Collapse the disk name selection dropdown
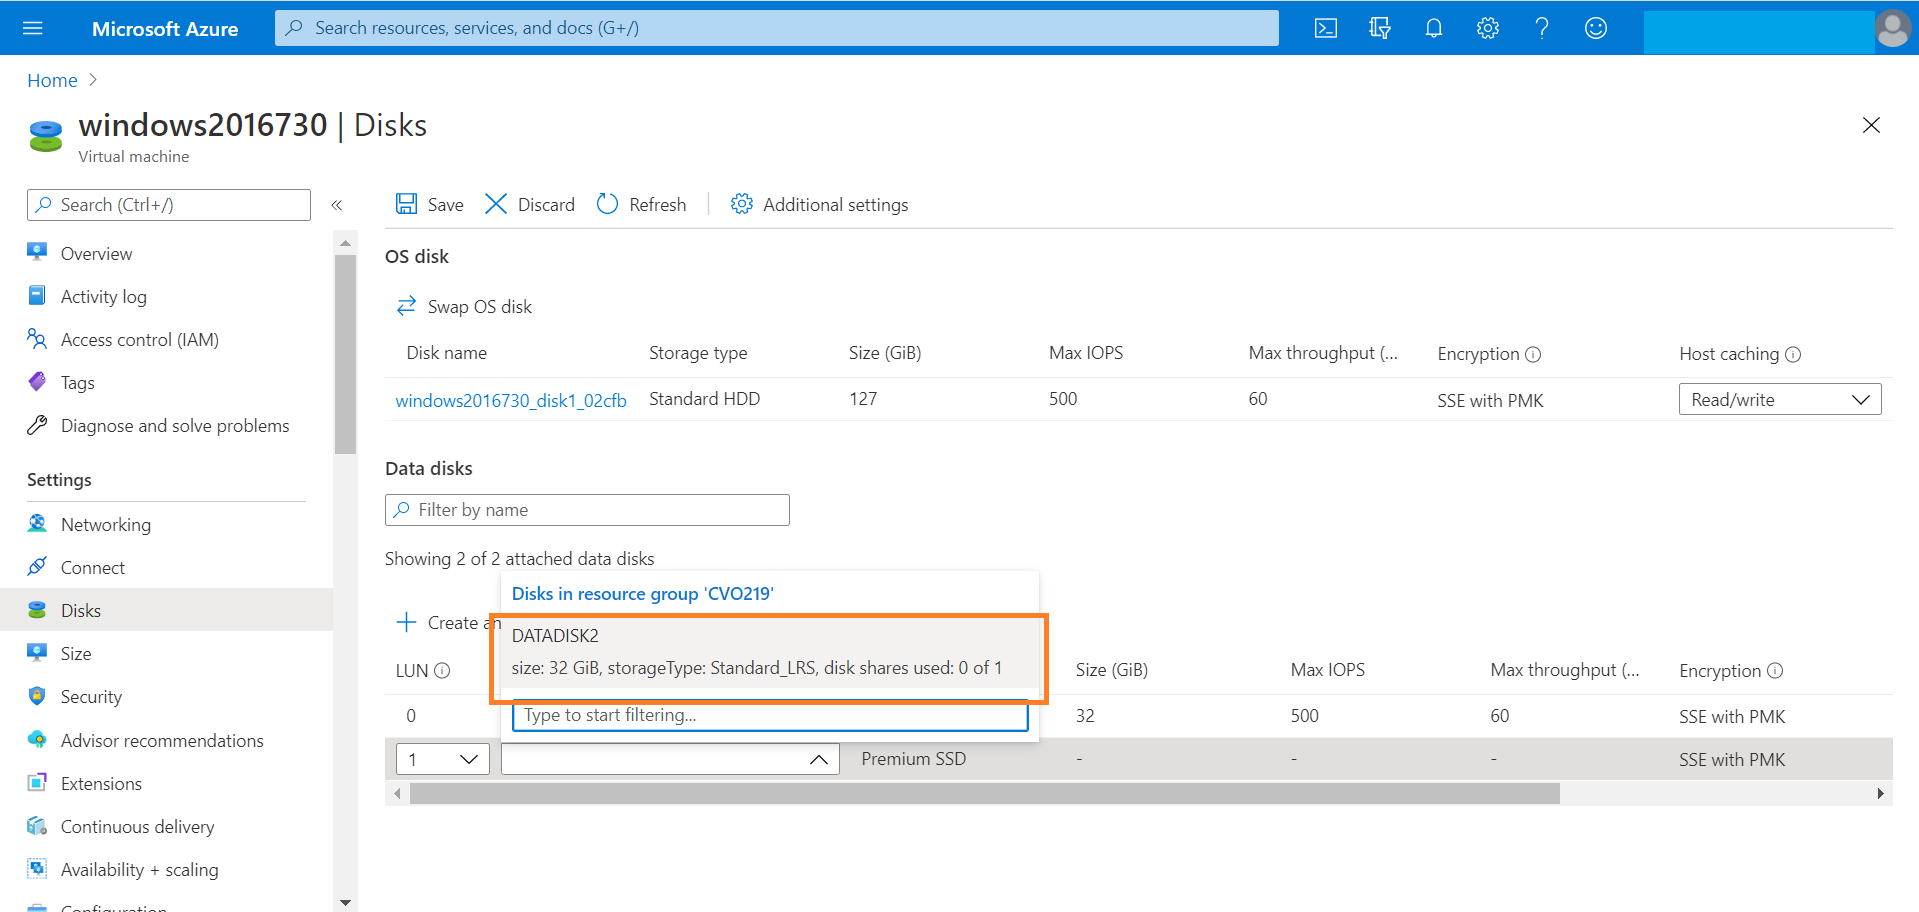This screenshot has height=912, width=1919. pos(818,760)
